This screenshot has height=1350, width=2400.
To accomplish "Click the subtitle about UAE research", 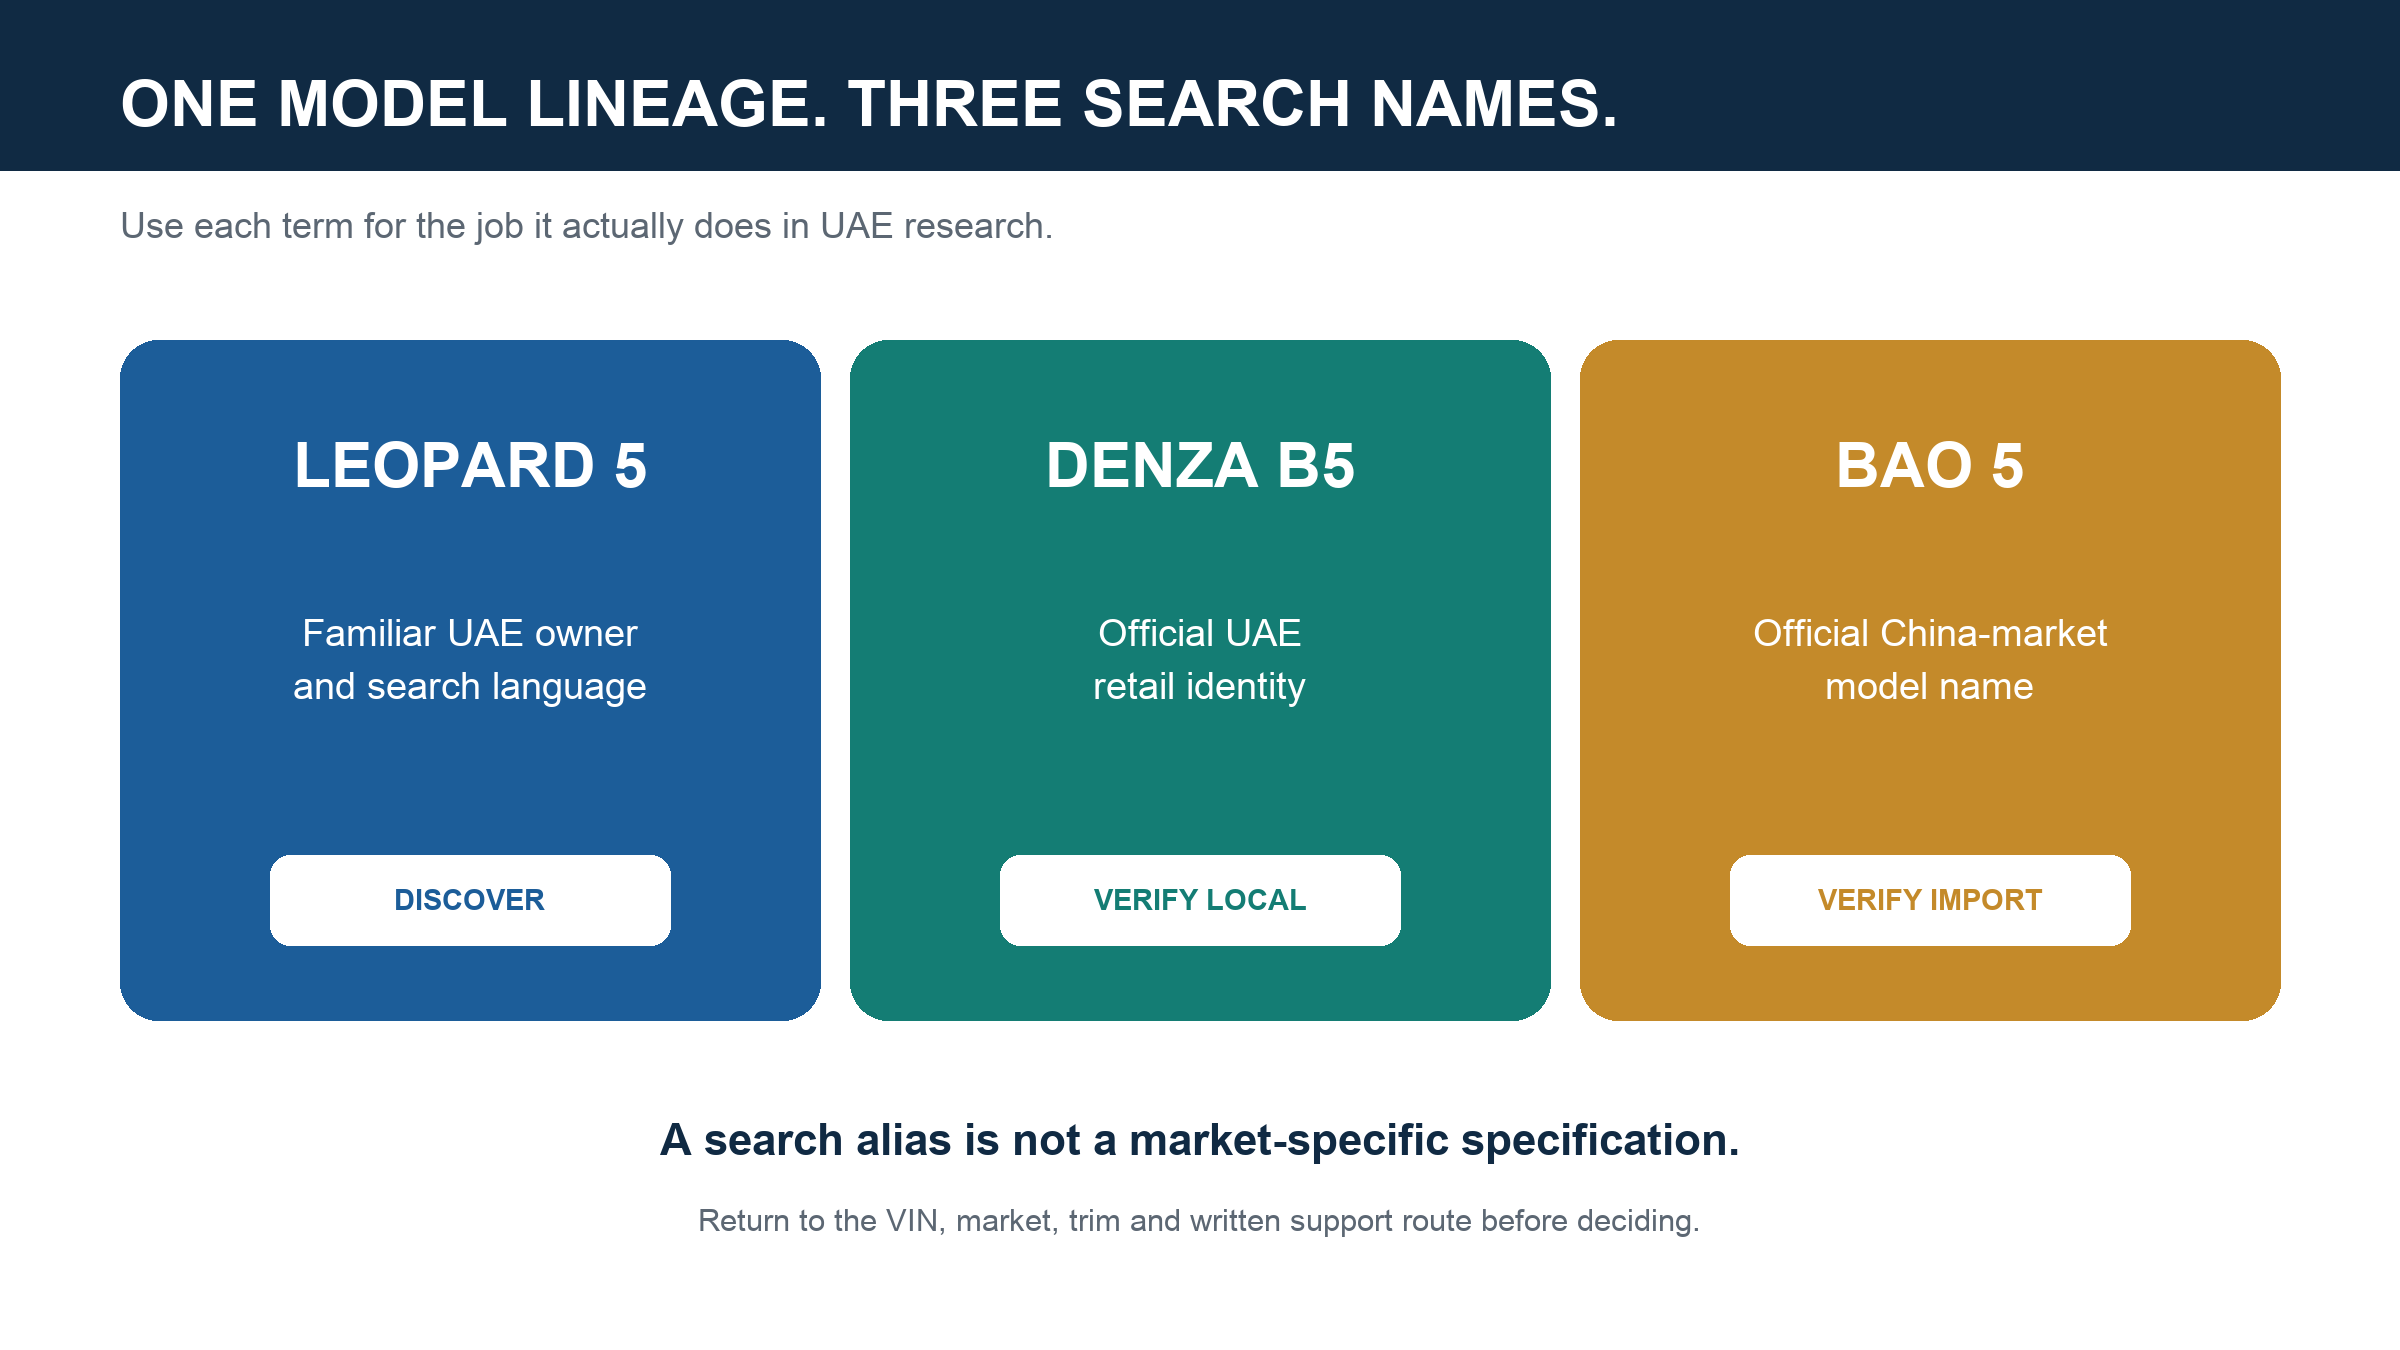I will point(586,227).
